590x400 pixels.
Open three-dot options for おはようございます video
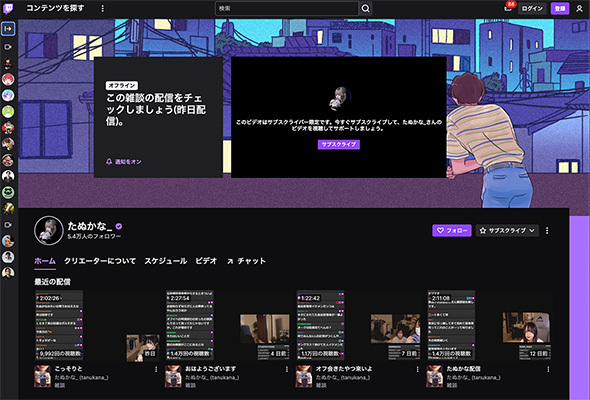(287, 370)
